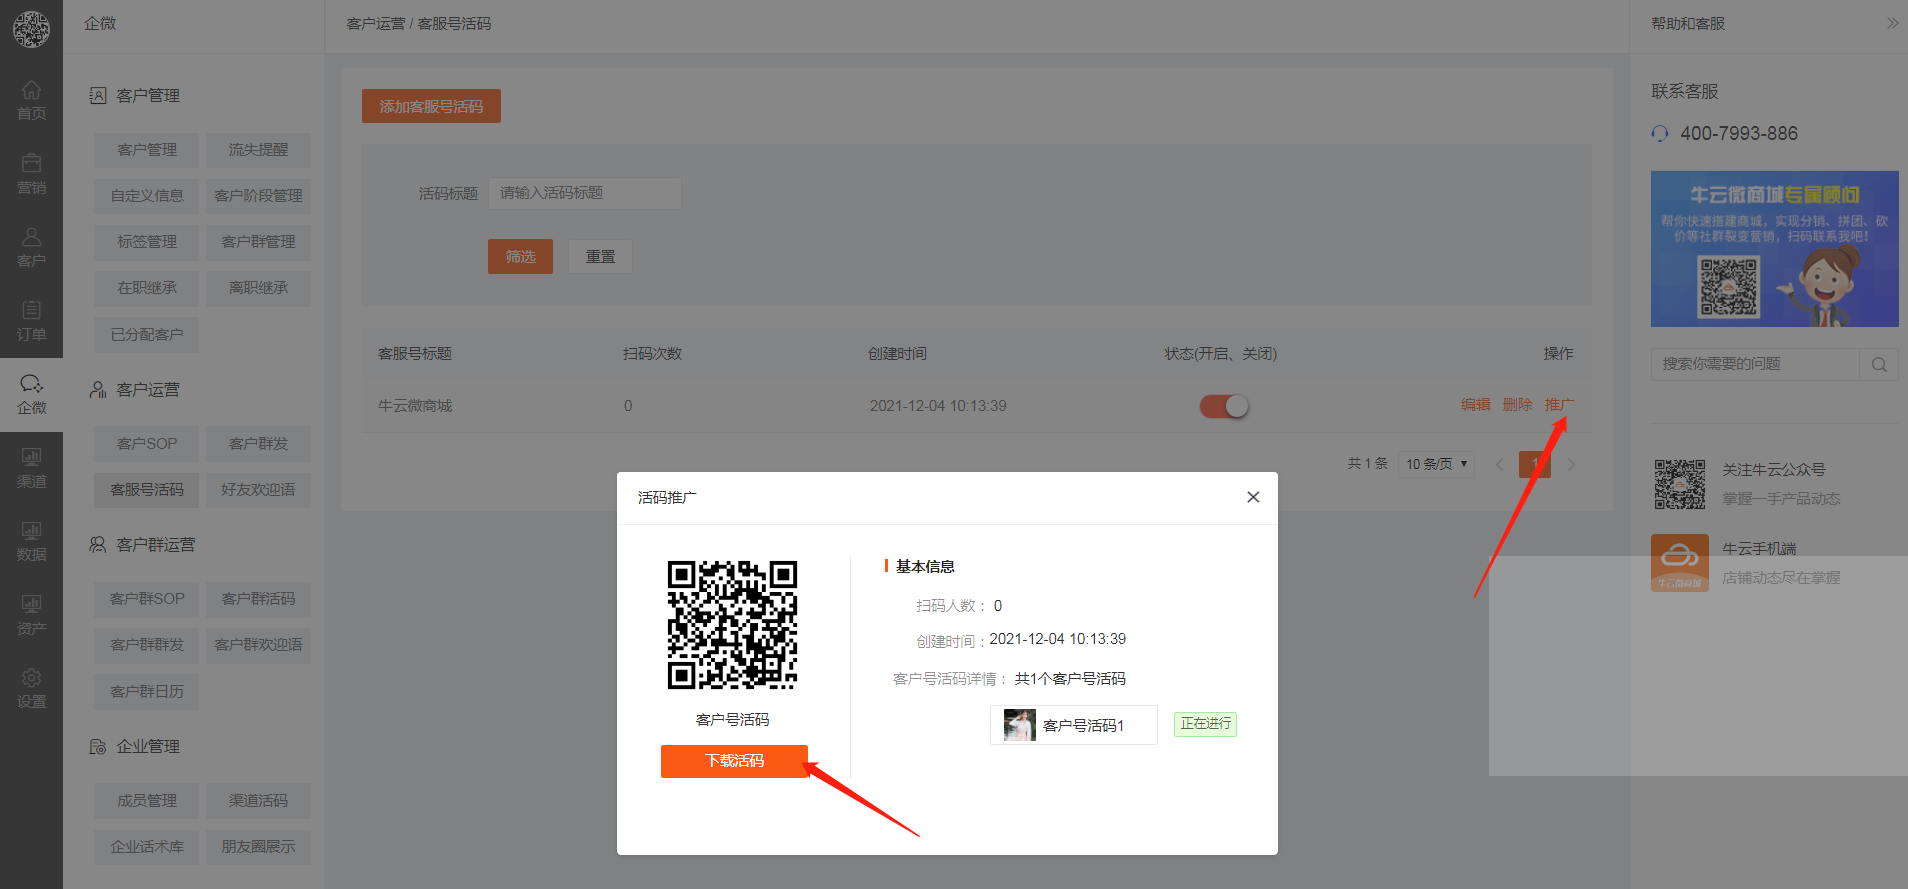This screenshot has height=889, width=1908.
Task: Open 客户阶段管理 menu item
Action: tap(258, 196)
